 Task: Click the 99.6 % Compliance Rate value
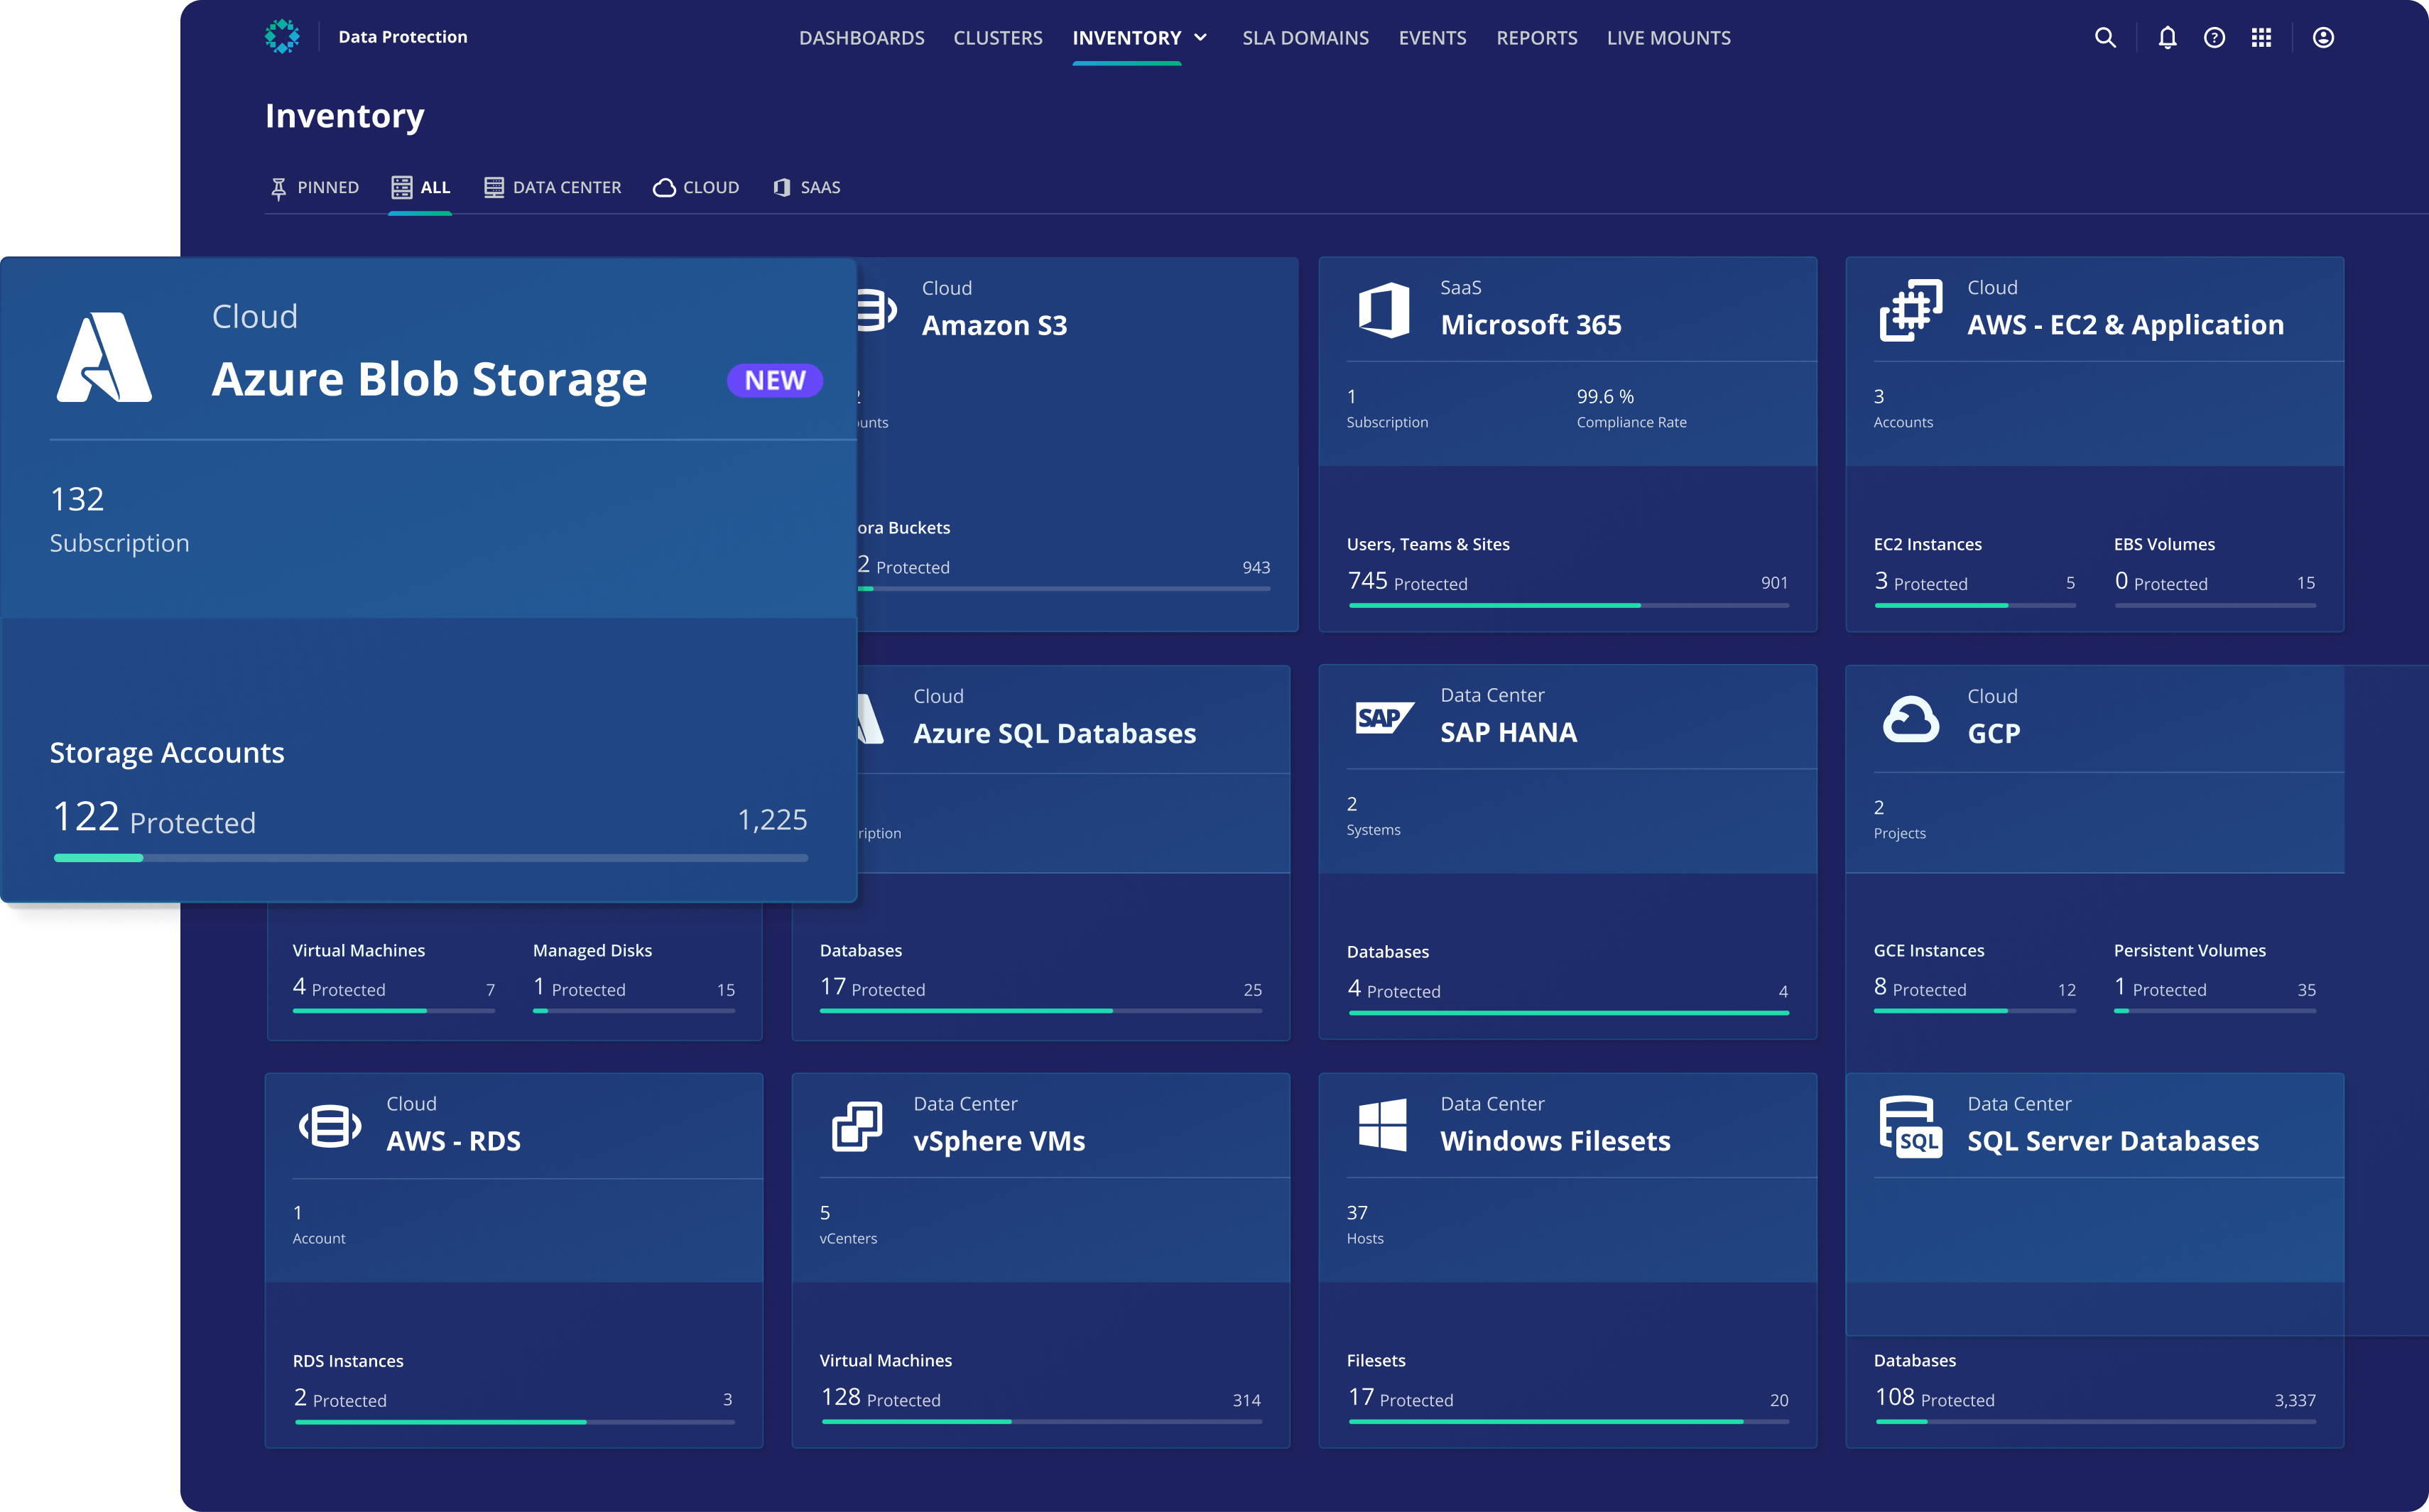[1605, 397]
